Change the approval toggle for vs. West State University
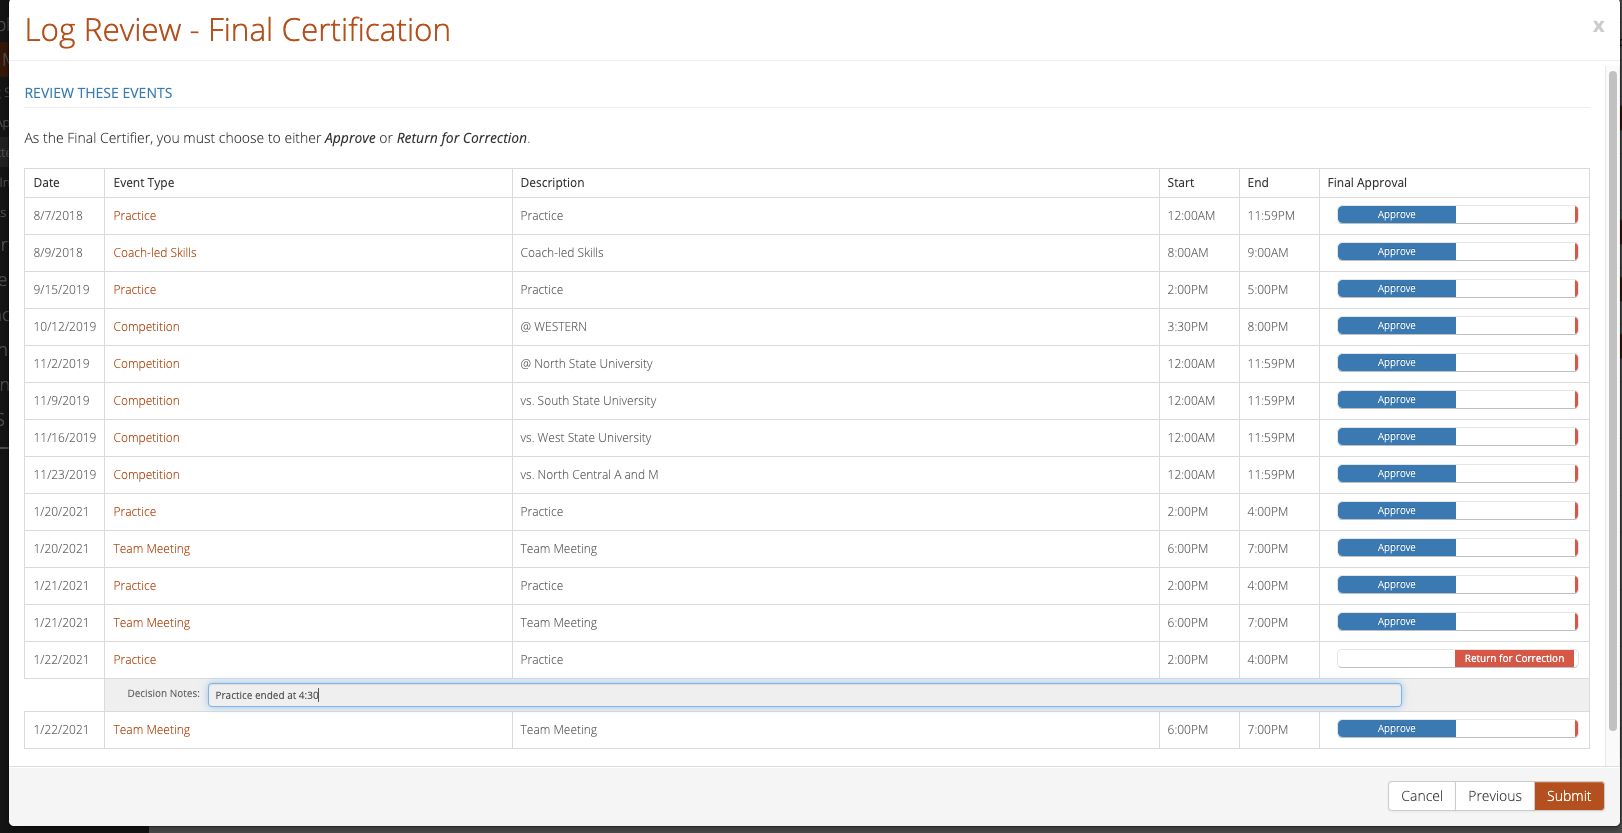The width and height of the screenshot is (1622, 833). pyautogui.click(x=1457, y=437)
